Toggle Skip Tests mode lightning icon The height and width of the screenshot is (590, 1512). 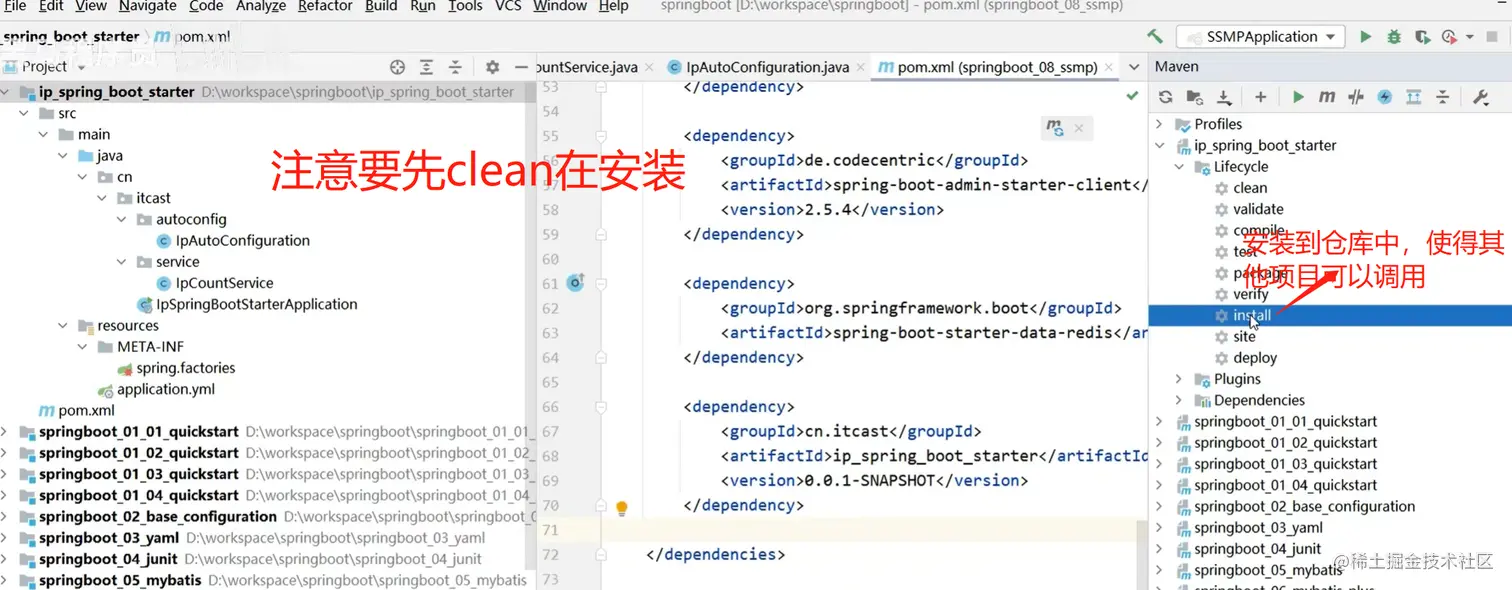[x=1384, y=97]
